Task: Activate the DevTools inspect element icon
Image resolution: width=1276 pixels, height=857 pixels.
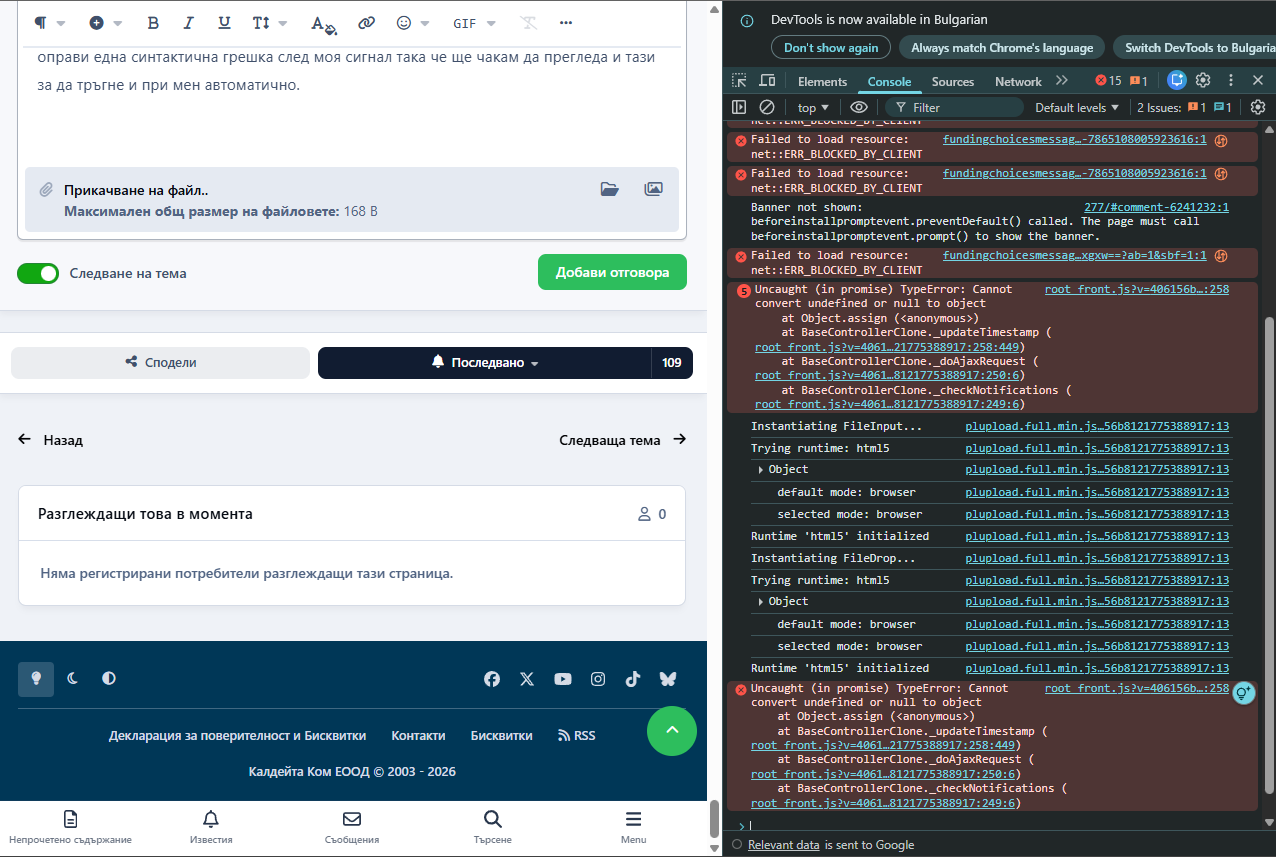Action: coord(739,81)
